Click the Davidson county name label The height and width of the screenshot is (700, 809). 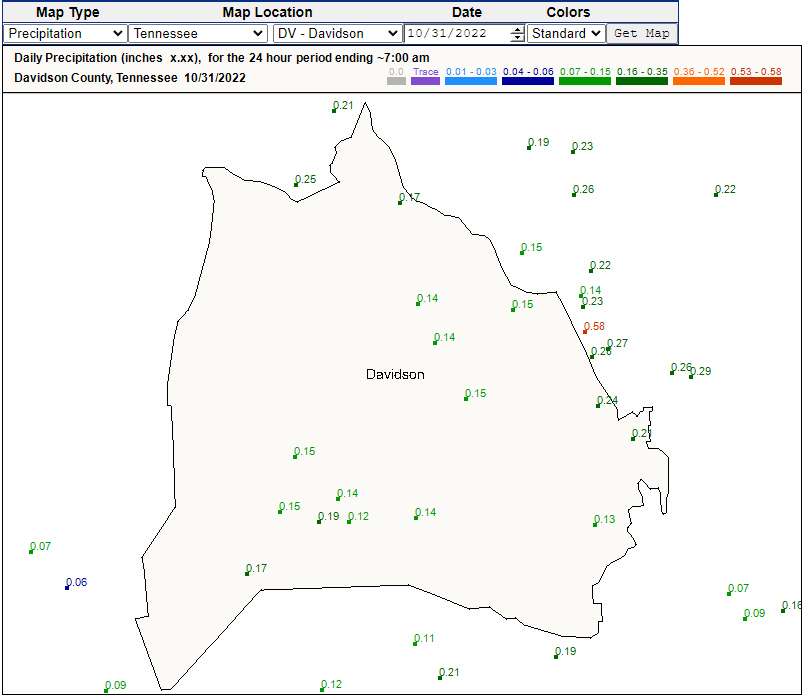[395, 375]
